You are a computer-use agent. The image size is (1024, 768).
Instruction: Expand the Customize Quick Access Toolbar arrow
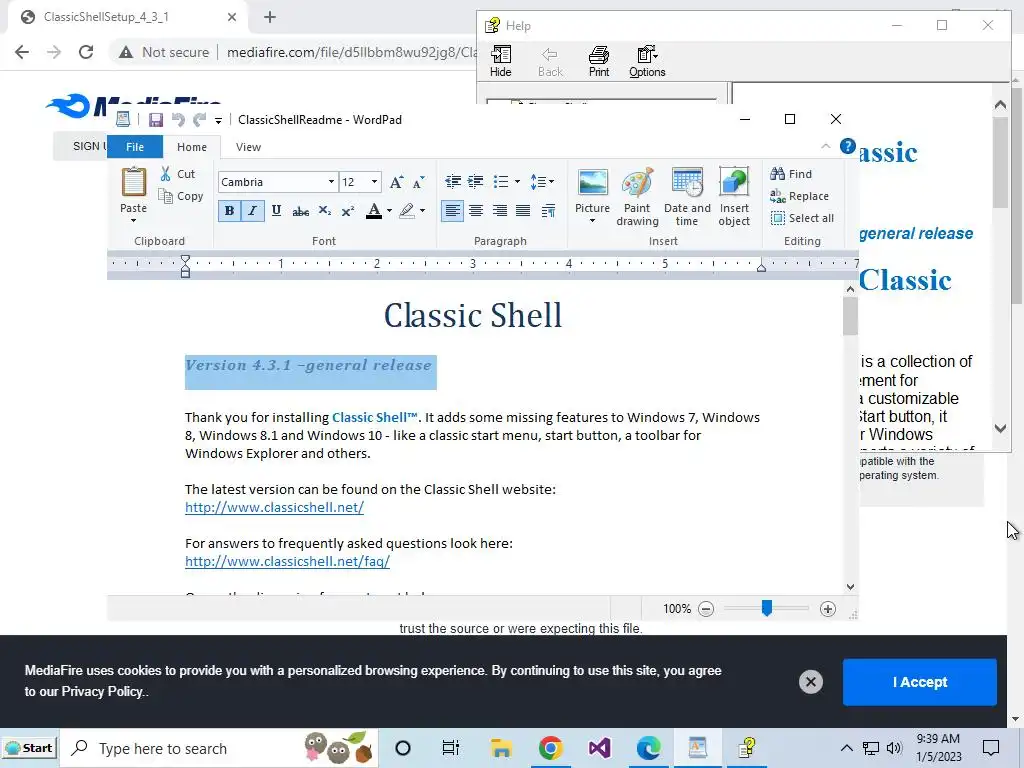[x=218, y=120]
